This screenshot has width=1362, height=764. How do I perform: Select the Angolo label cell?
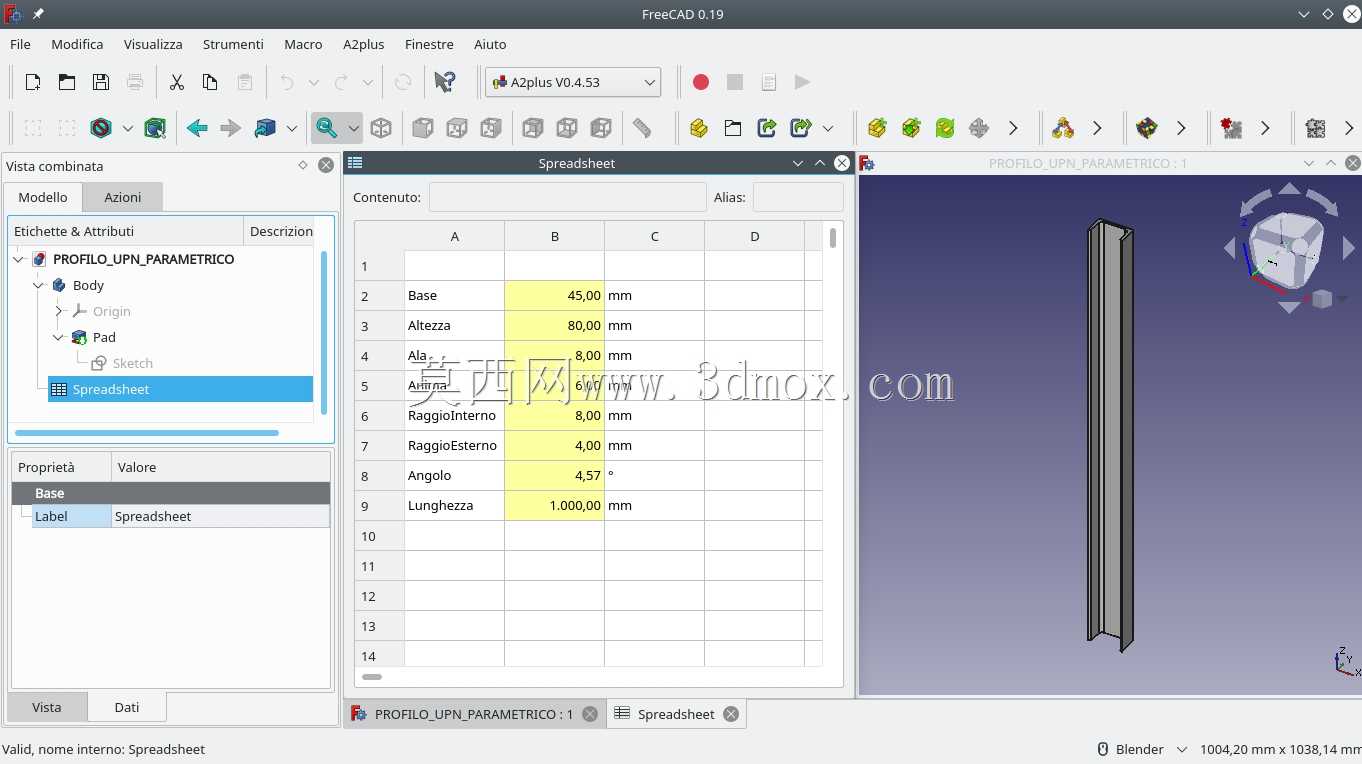(x=455, y=475)
